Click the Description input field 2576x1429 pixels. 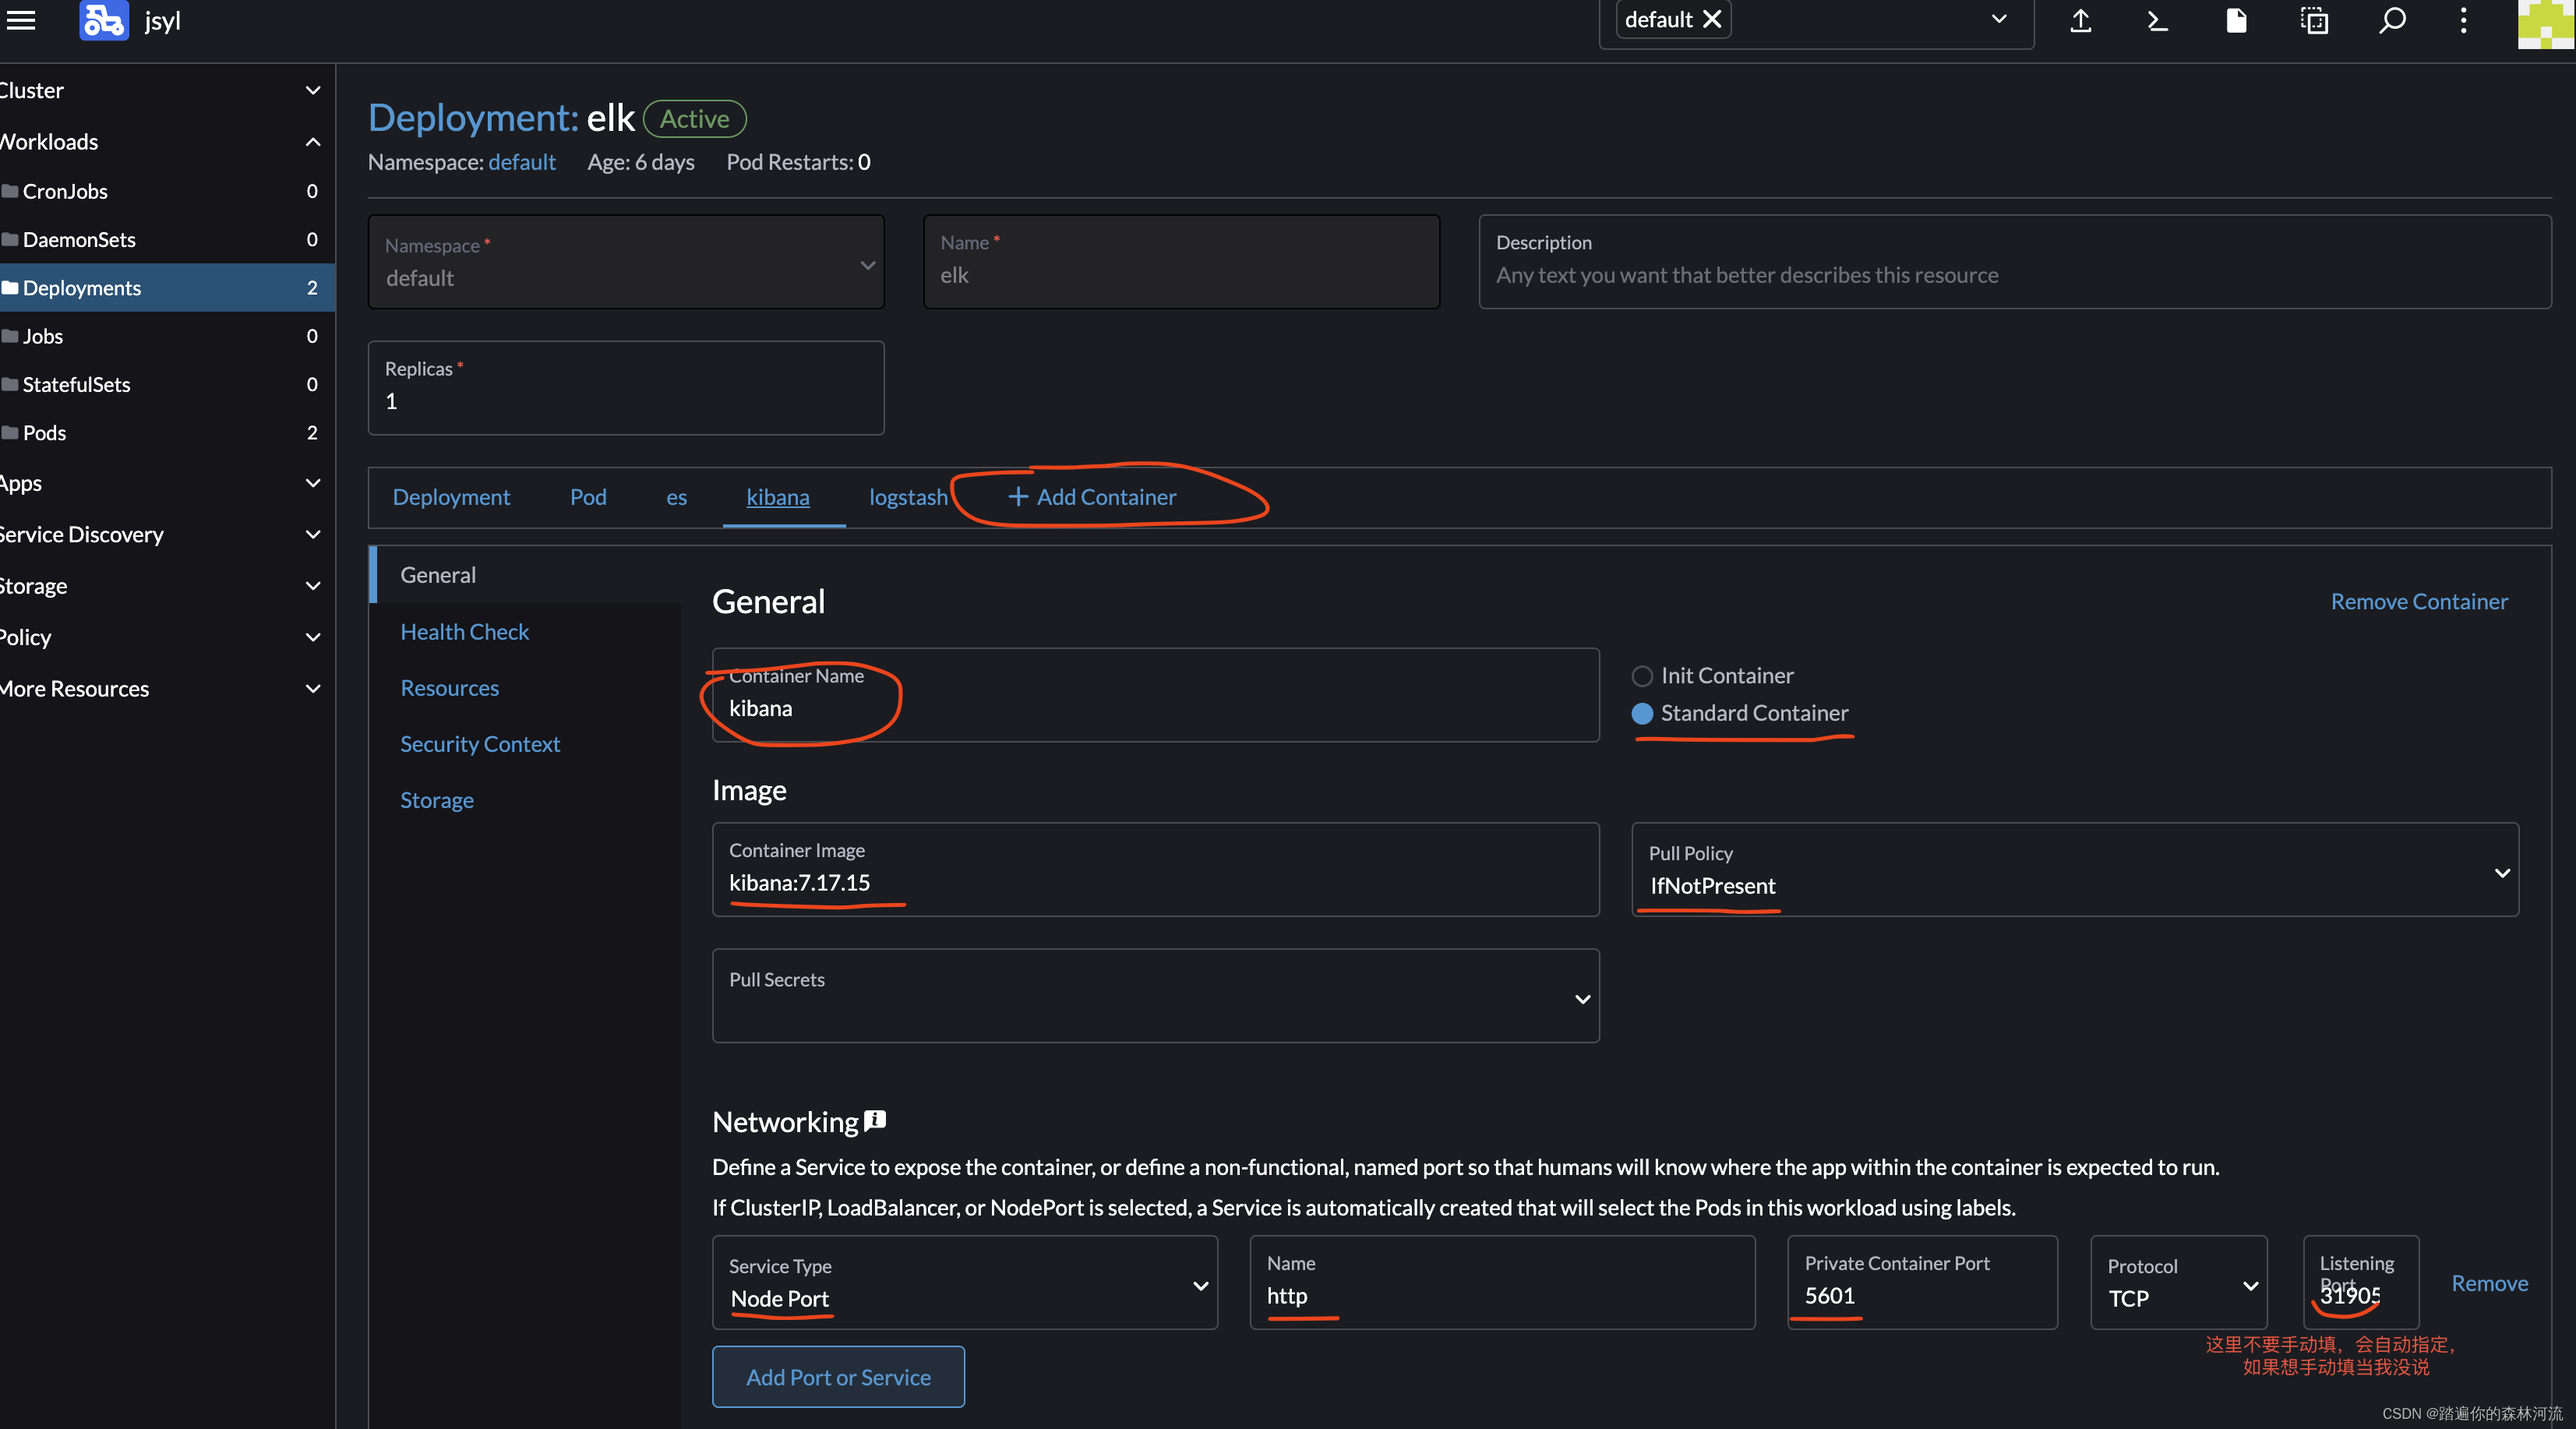2015,262
